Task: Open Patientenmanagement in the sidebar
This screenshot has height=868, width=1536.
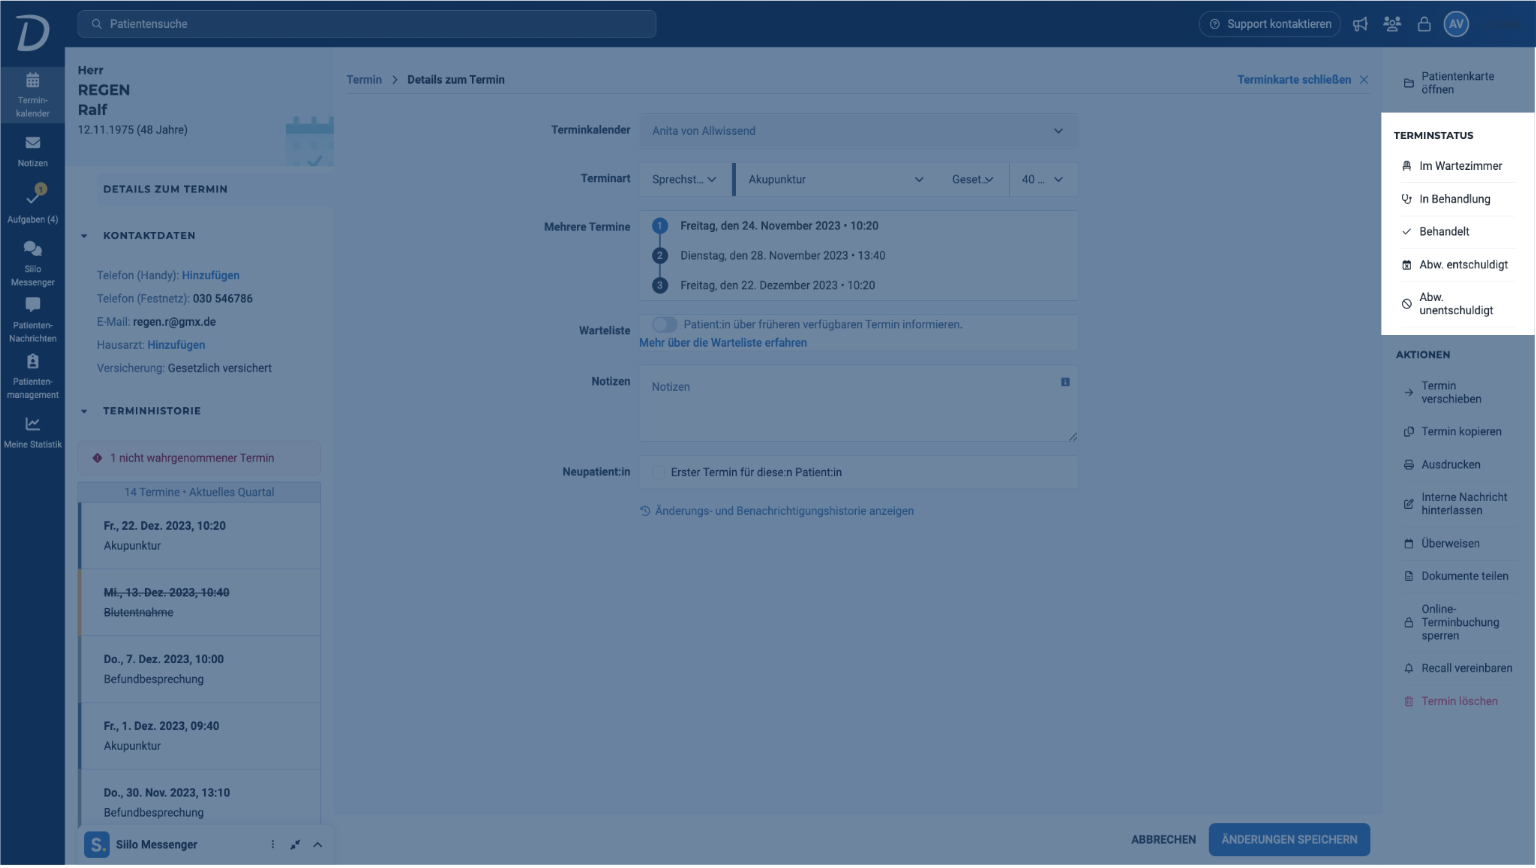Action: (x=32, y=375)
